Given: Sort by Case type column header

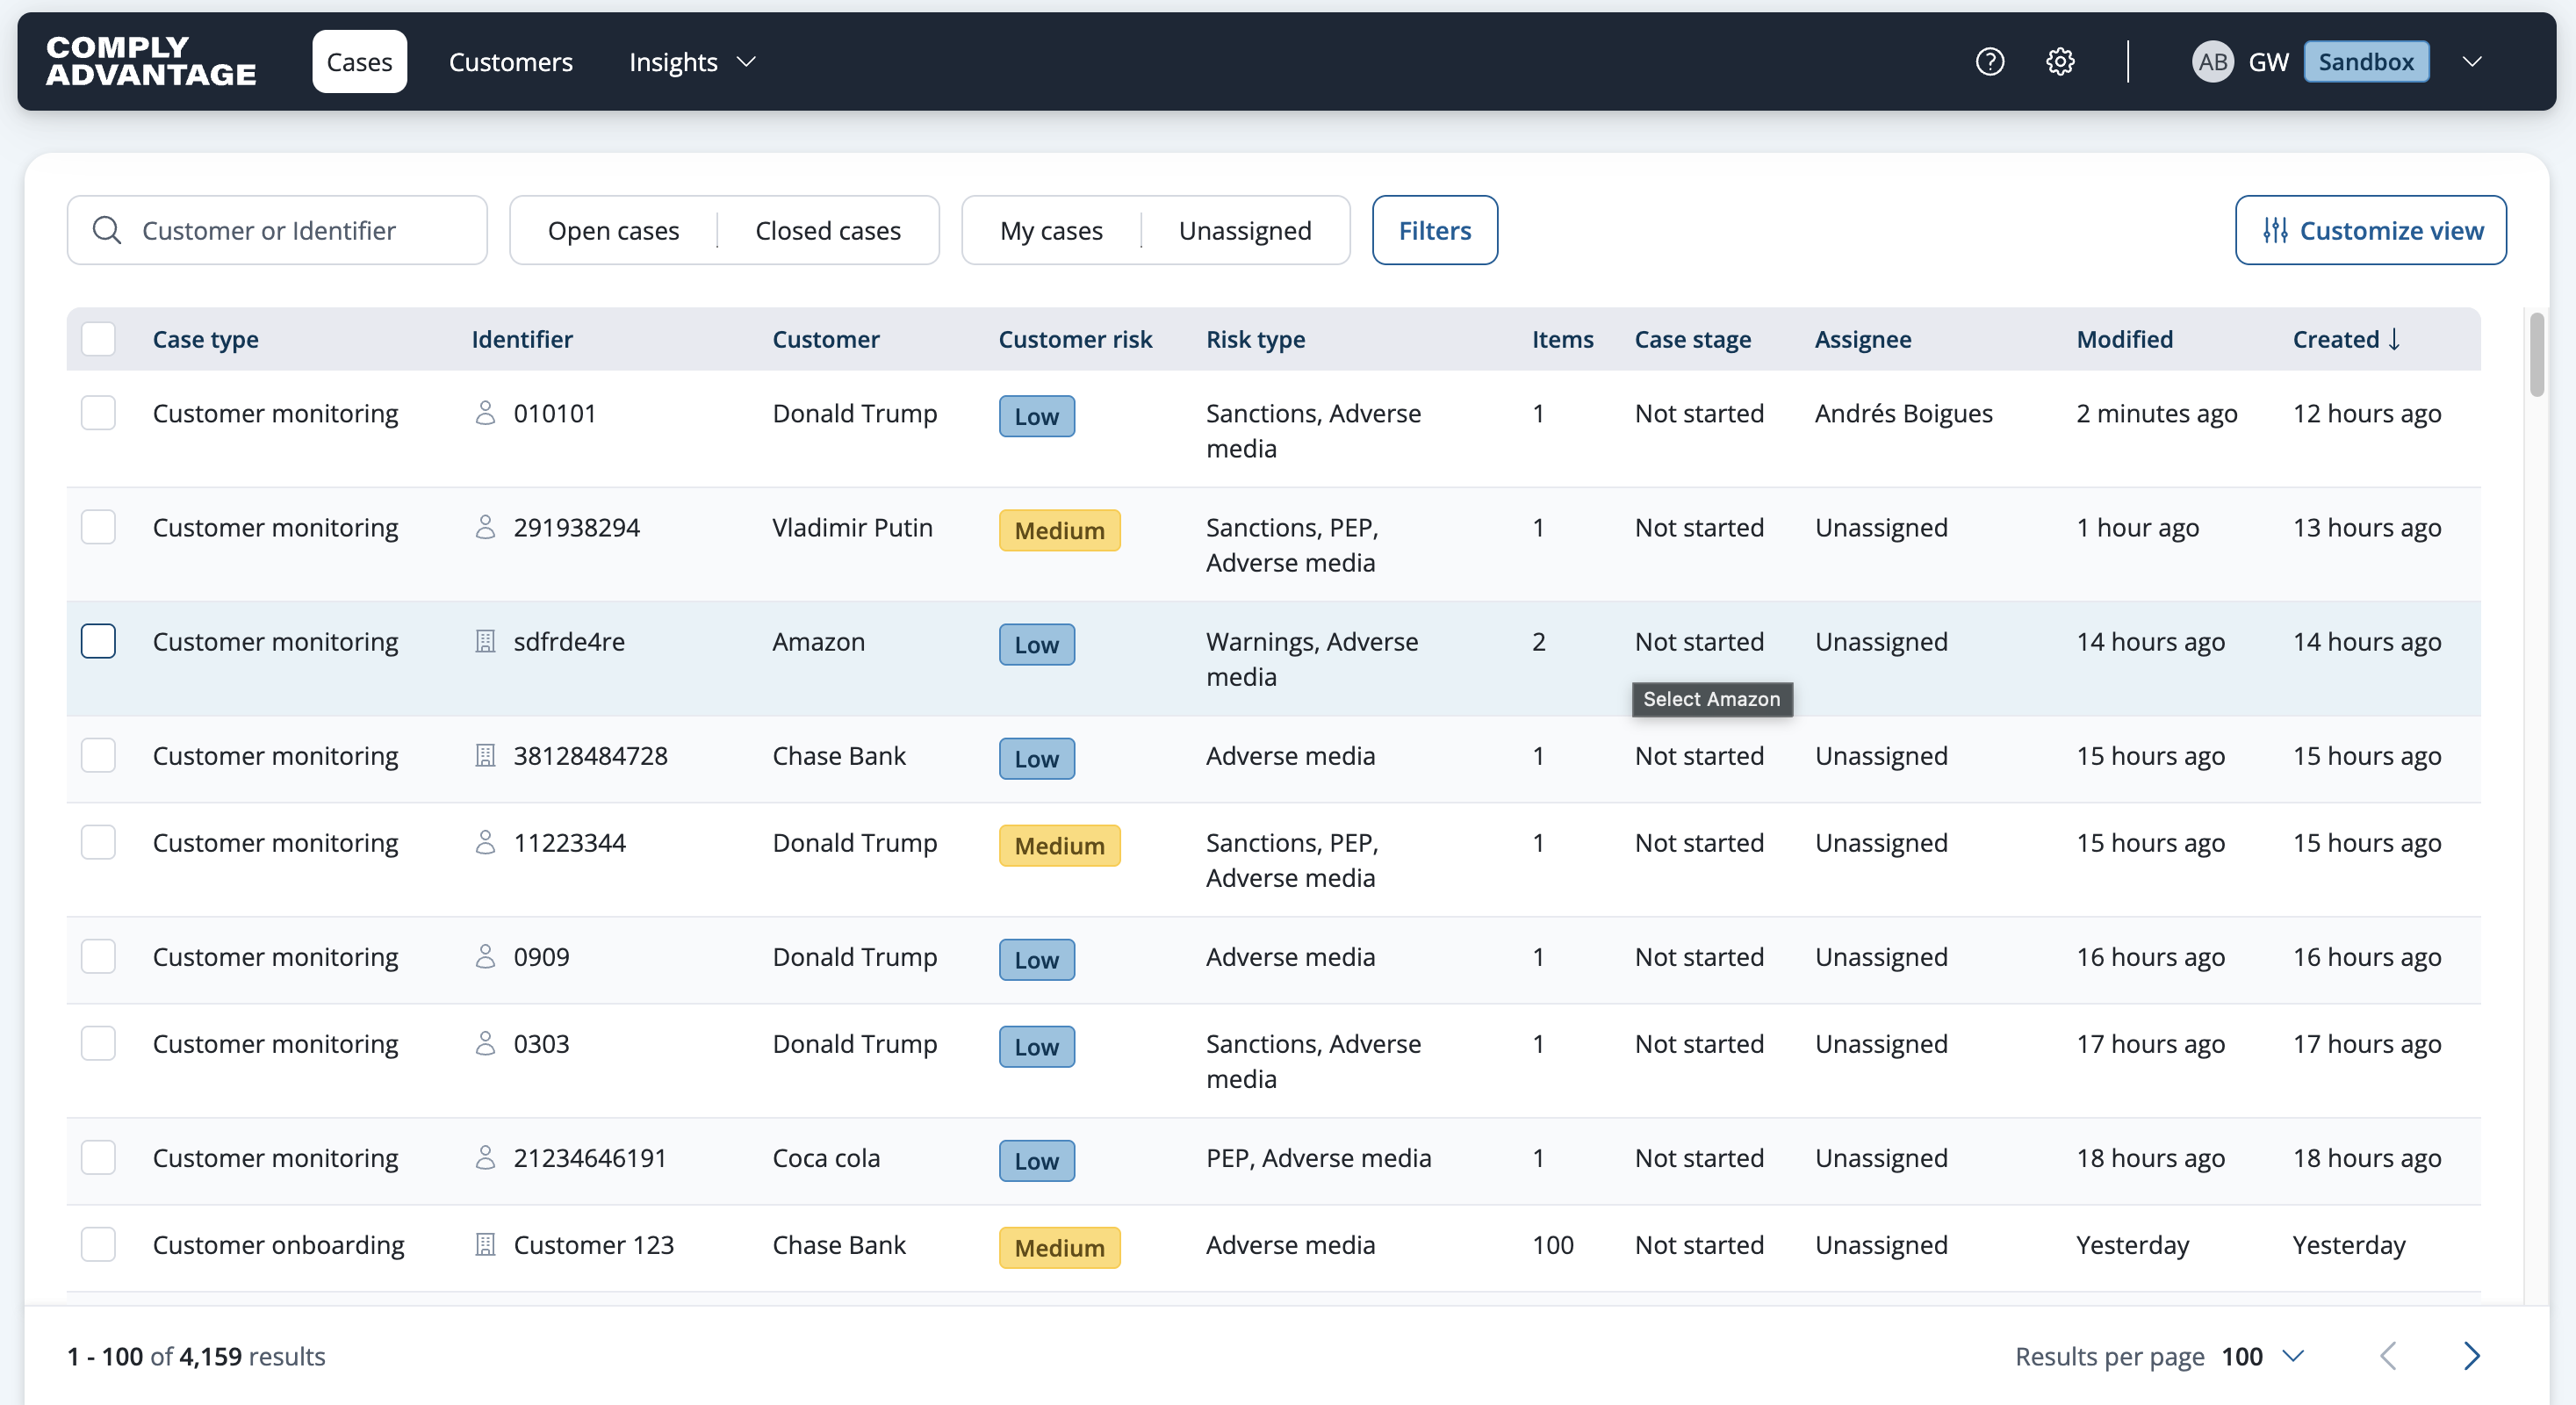Looking at the screenshot, I should (x=205, y=339).
